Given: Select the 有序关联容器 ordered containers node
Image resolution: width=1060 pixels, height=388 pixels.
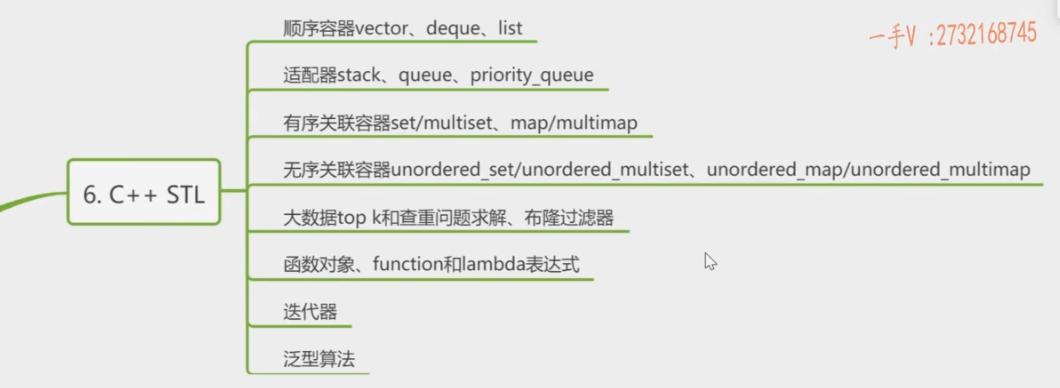Looking at the screenshot, I should pyautogui.click(x=460, y=123).
